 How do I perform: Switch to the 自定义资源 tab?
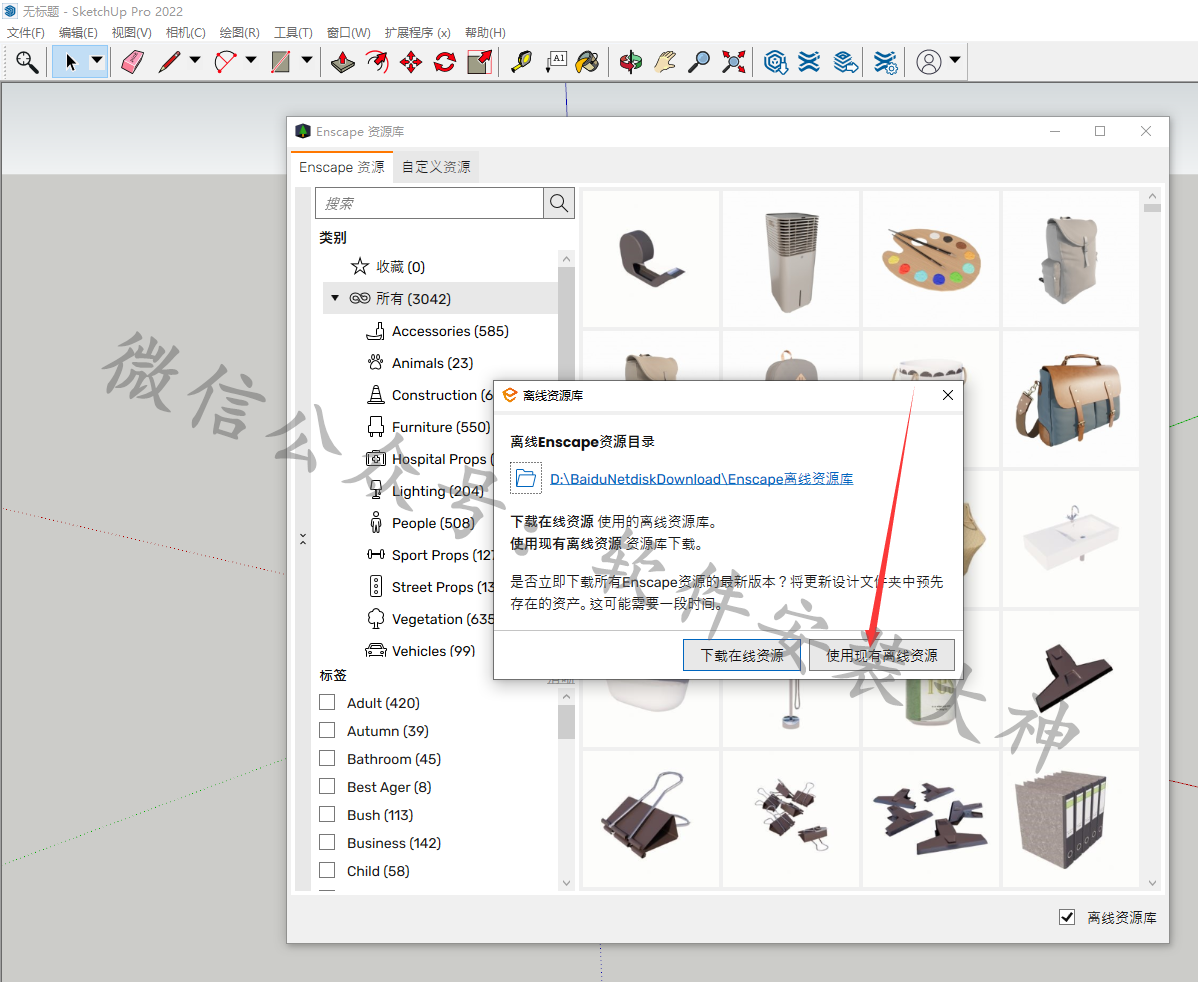pos(436,167)
